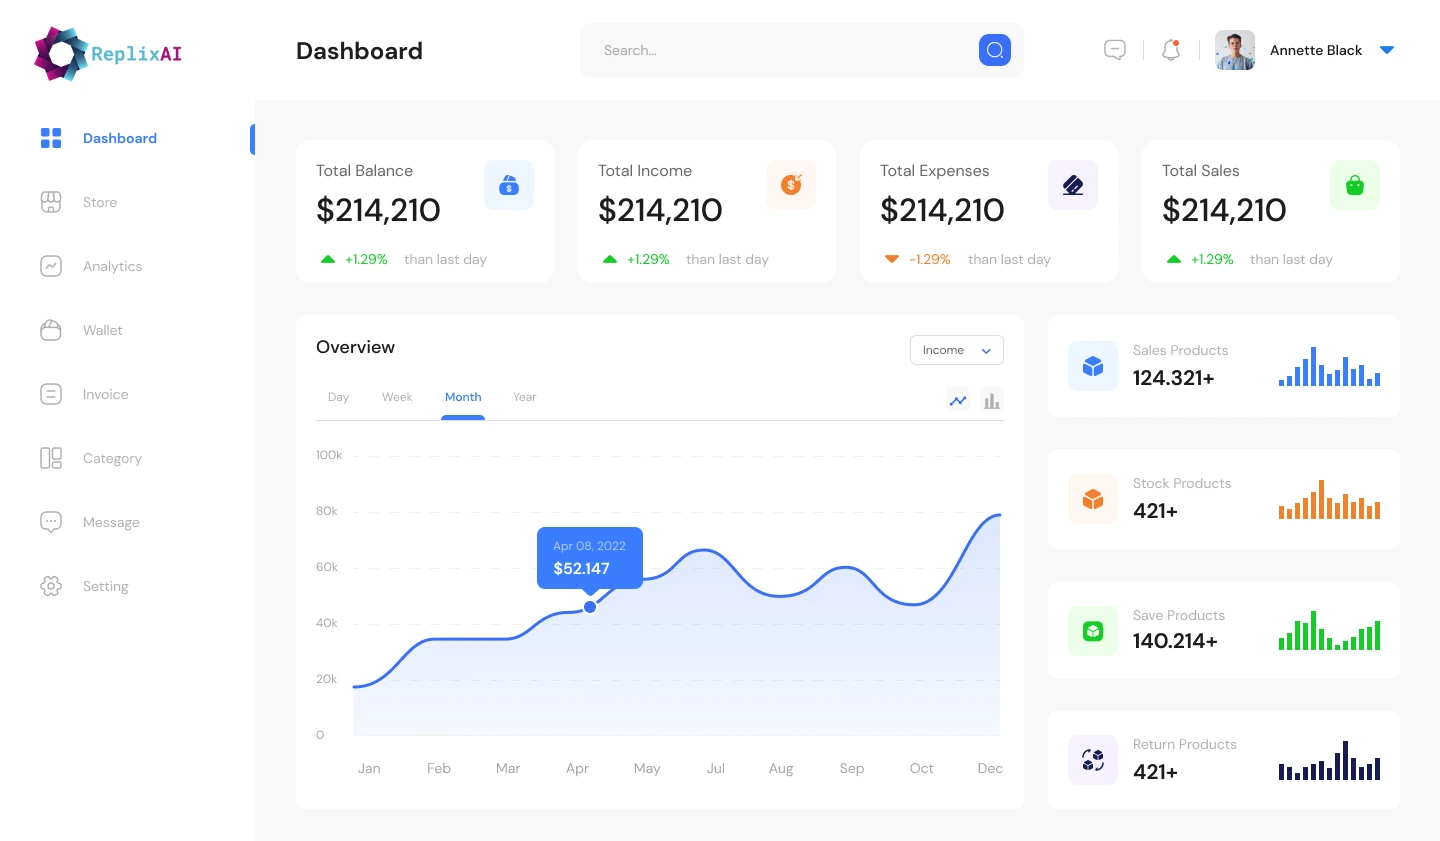This screenshot has height=841, width=1440.
Task: Go to Invoice in the sidebar
Action: pyautogui.click(x=105, y=394)
